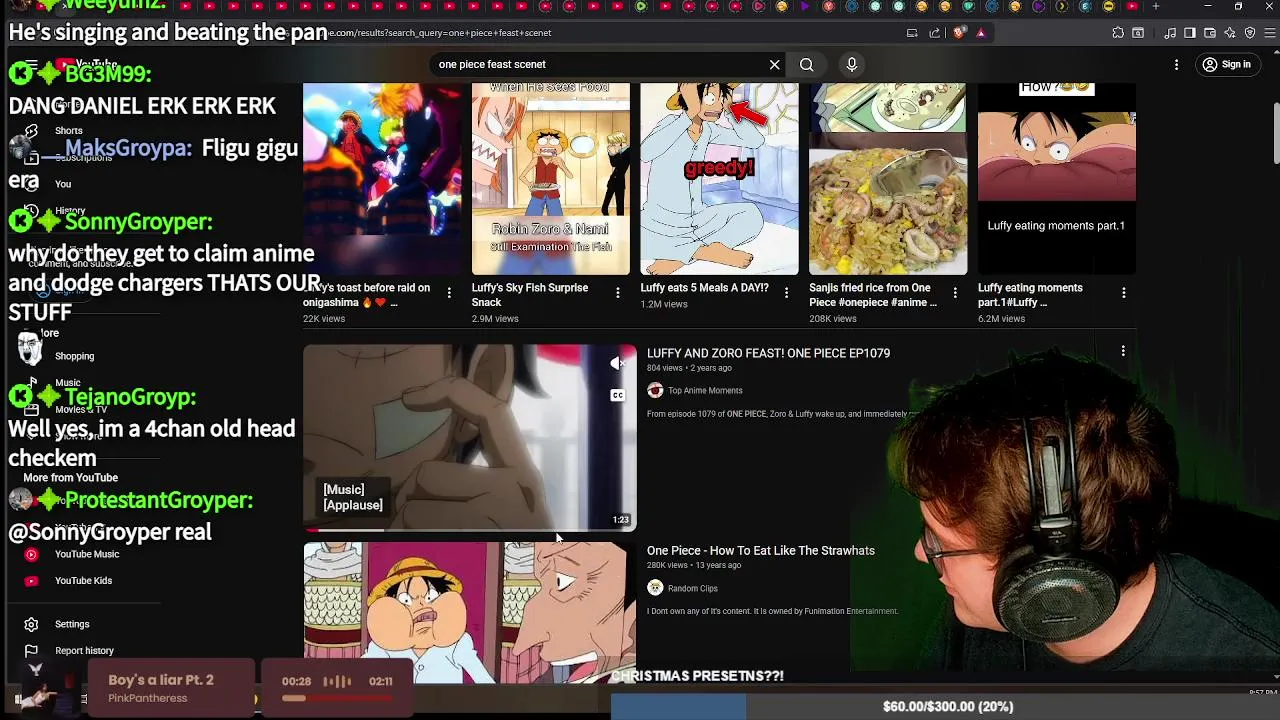Click the LUFFY AND ZORO FEAST video title
This screenshot has height=720, width=1280.
pos(768,353)
